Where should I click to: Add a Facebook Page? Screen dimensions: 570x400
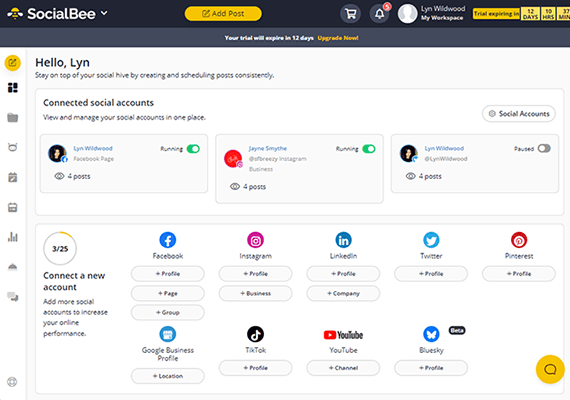pos(168,293)
